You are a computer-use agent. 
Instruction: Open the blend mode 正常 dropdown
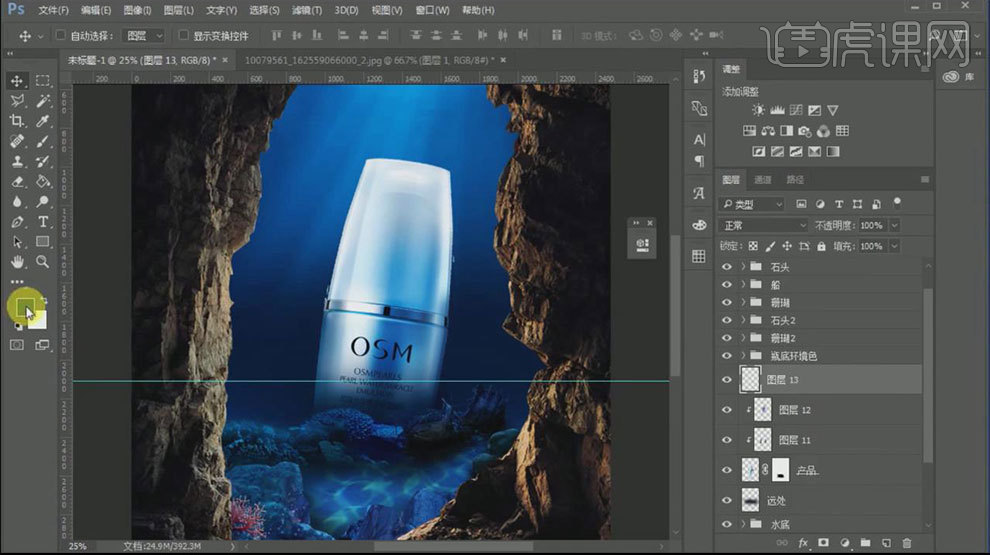point(763,225)
